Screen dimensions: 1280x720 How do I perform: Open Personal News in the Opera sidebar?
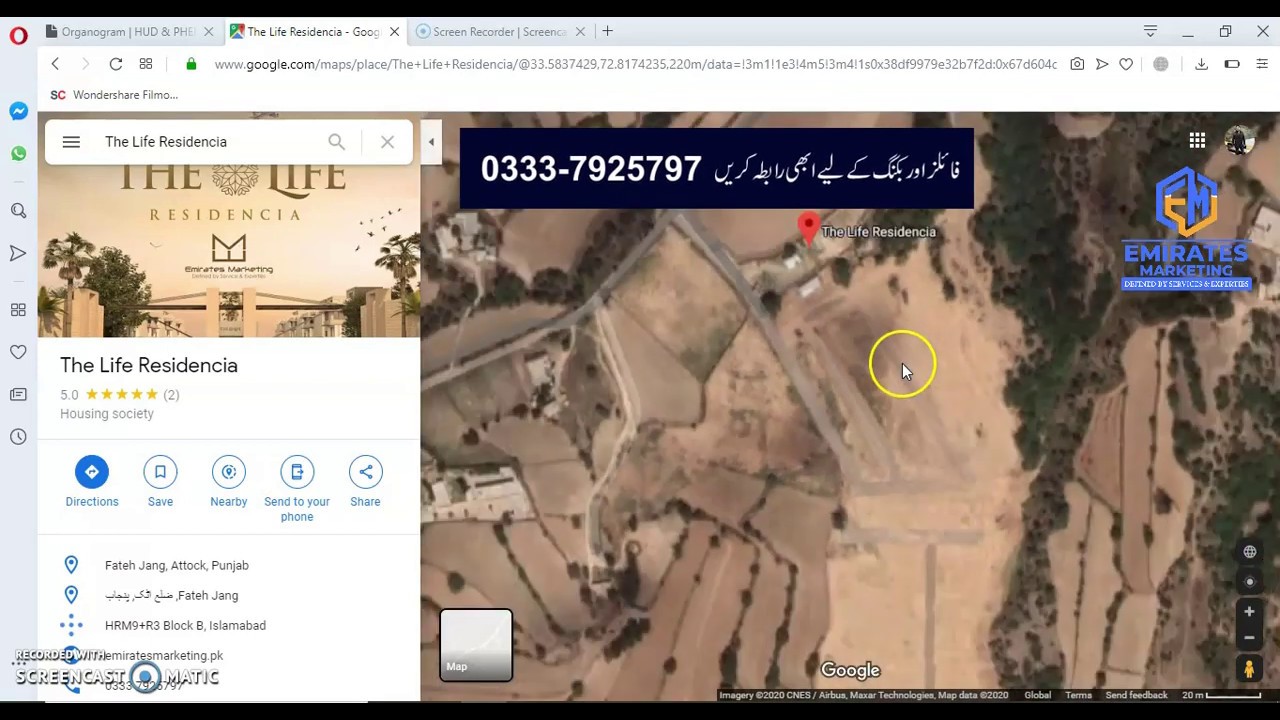(18, 395)
